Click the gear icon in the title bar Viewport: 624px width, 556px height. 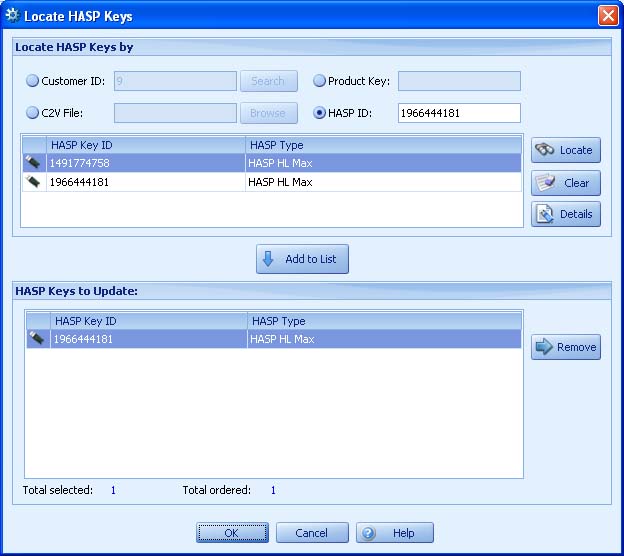(x=12, y=16)
